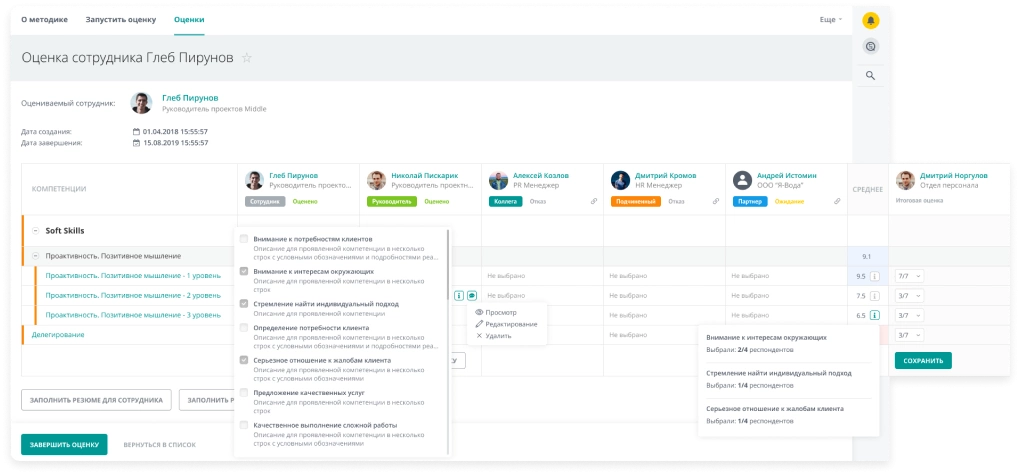Screen dimensions: 1020x475
Task: Open the Еще dropdown menu
Action: [831, 20]
